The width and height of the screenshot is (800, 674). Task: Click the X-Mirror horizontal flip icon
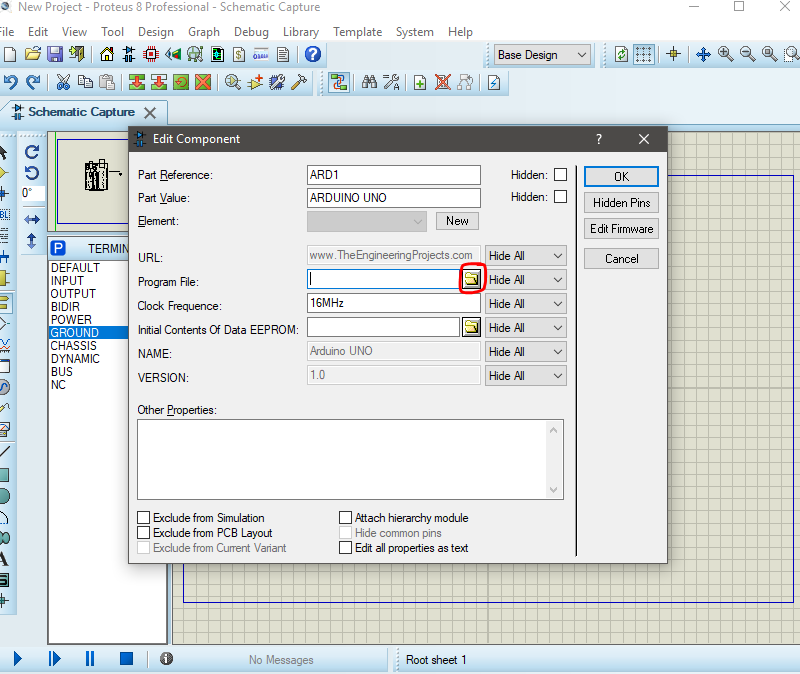32,219
